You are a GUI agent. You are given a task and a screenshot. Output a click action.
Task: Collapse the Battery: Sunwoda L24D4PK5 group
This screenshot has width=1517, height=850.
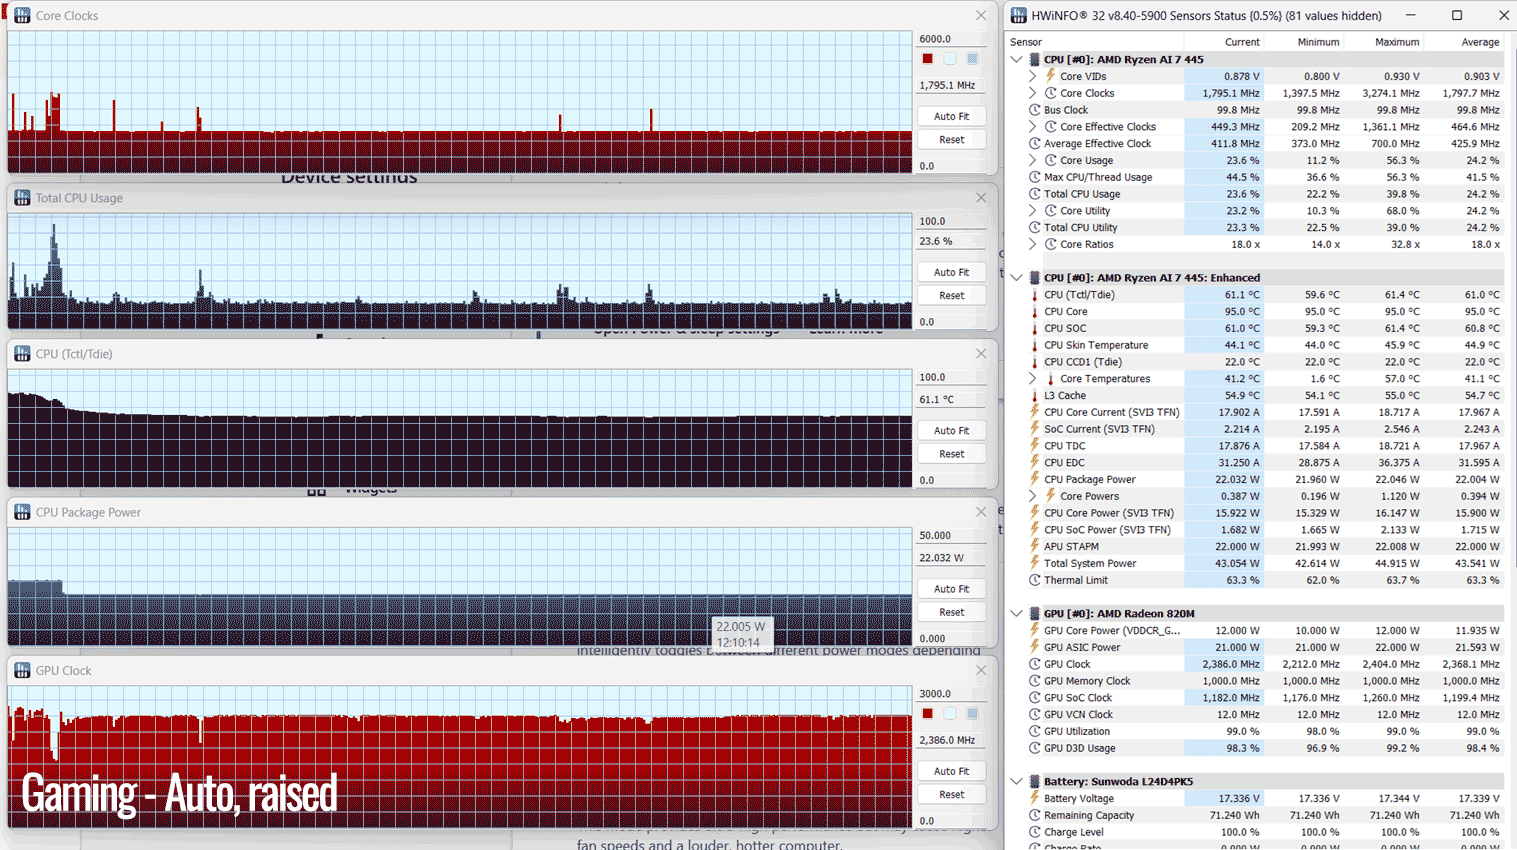click(x=1017, y=782)
